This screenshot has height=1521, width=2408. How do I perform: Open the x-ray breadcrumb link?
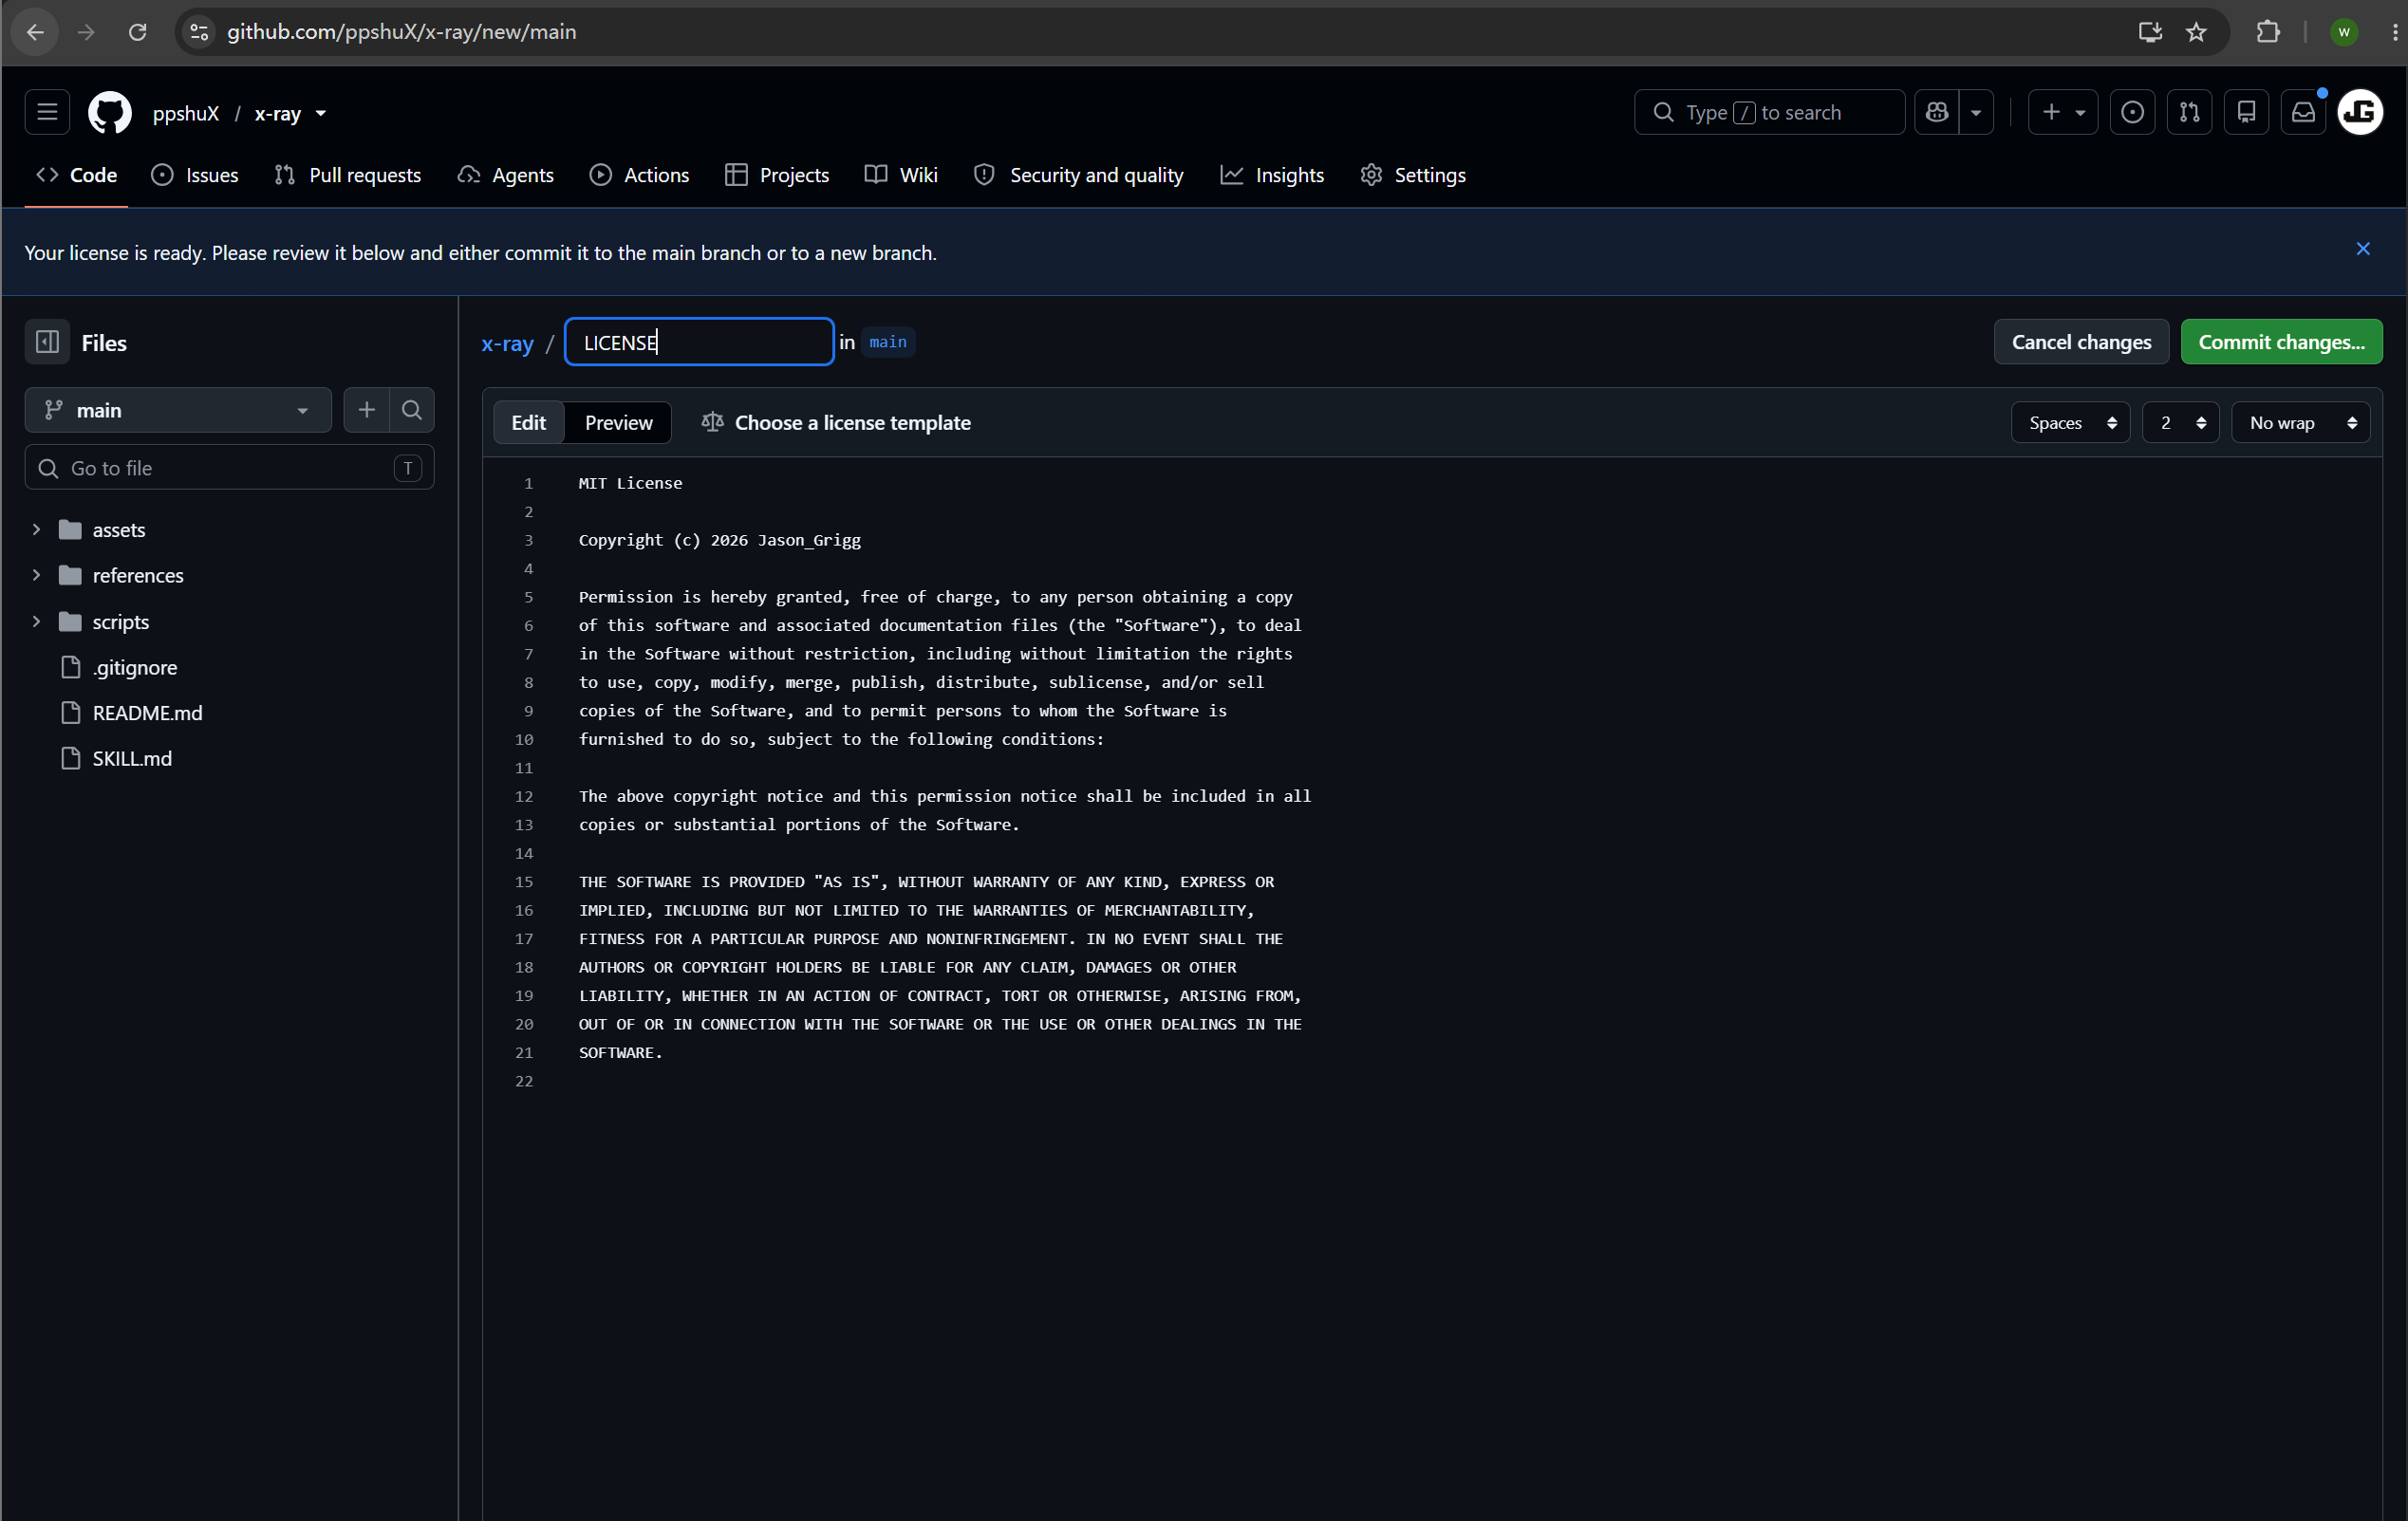tap(507, 343)
